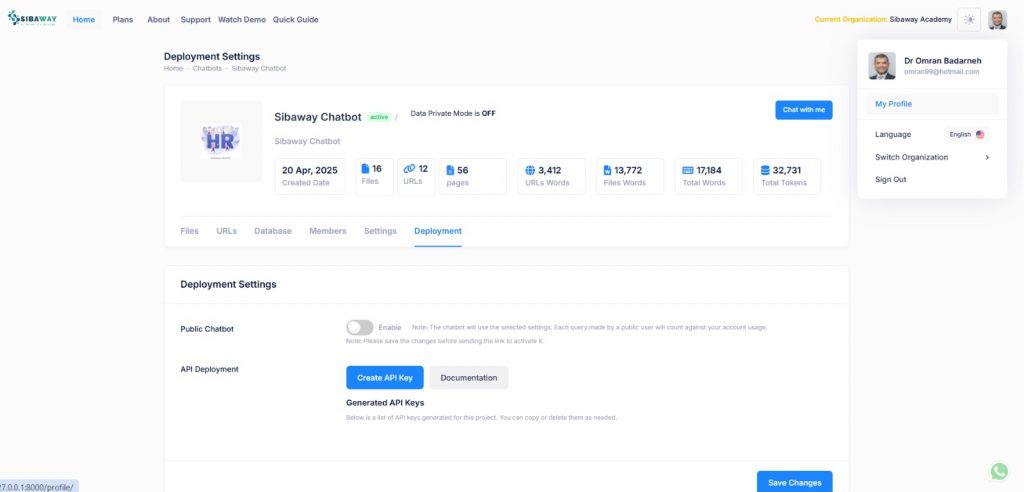
Task: Switch to the Settings tab
Action: (x=380, y=231)
